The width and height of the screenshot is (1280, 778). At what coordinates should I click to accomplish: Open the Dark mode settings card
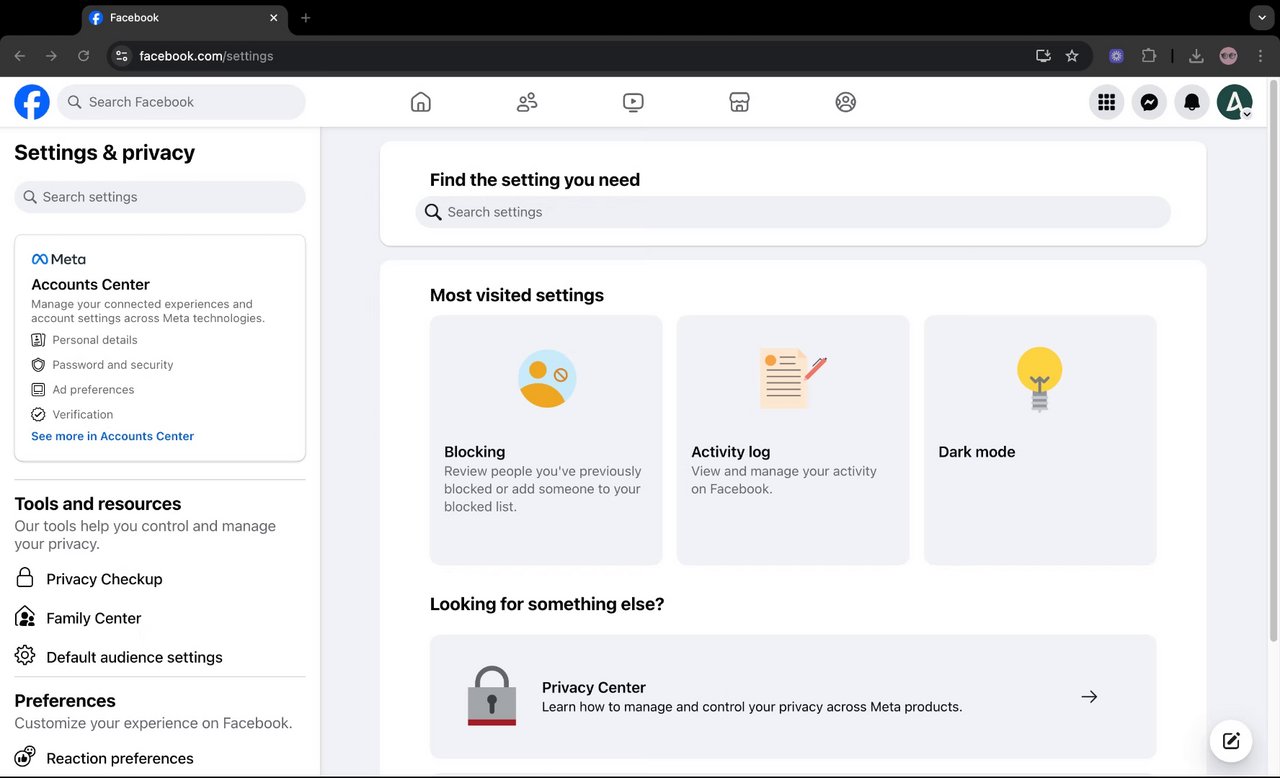click(1040, 440)
